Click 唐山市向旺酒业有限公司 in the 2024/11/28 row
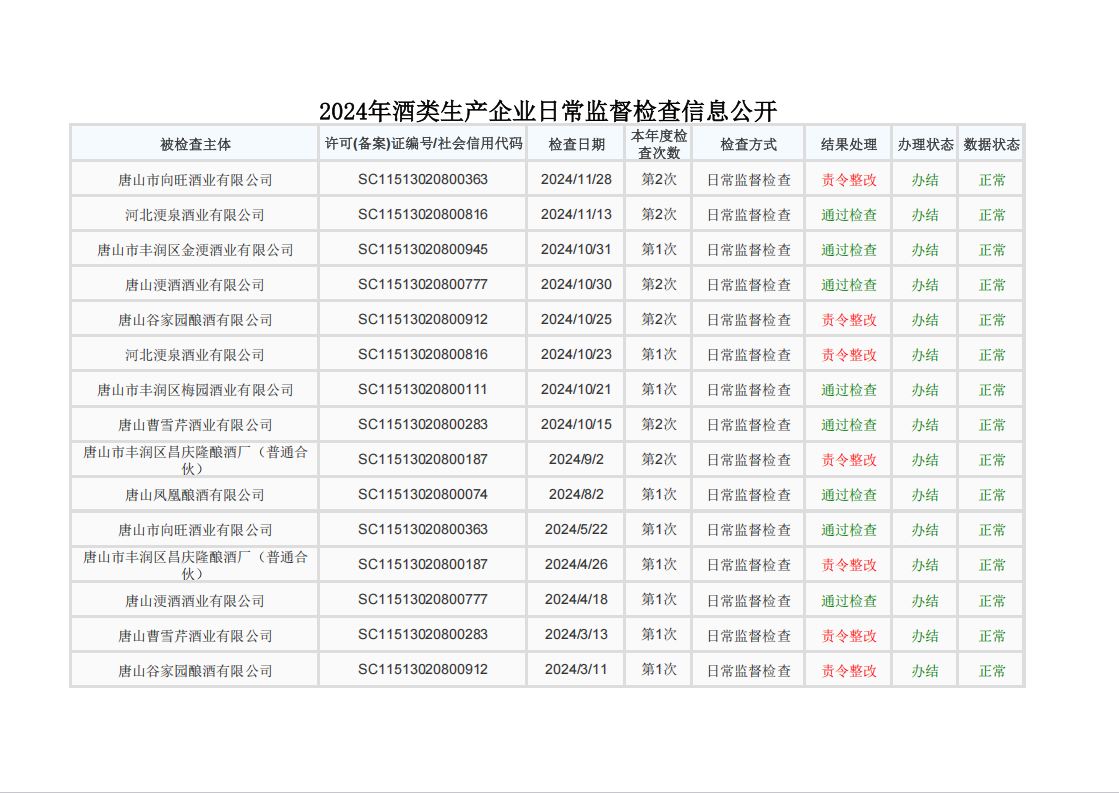 pyautogui.click(x=195, y=180)
